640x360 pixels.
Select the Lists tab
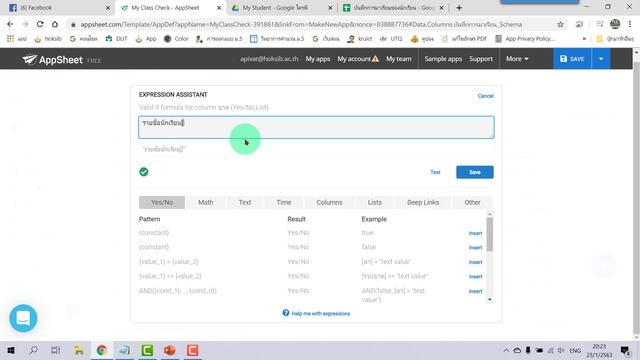coord(375,202)
